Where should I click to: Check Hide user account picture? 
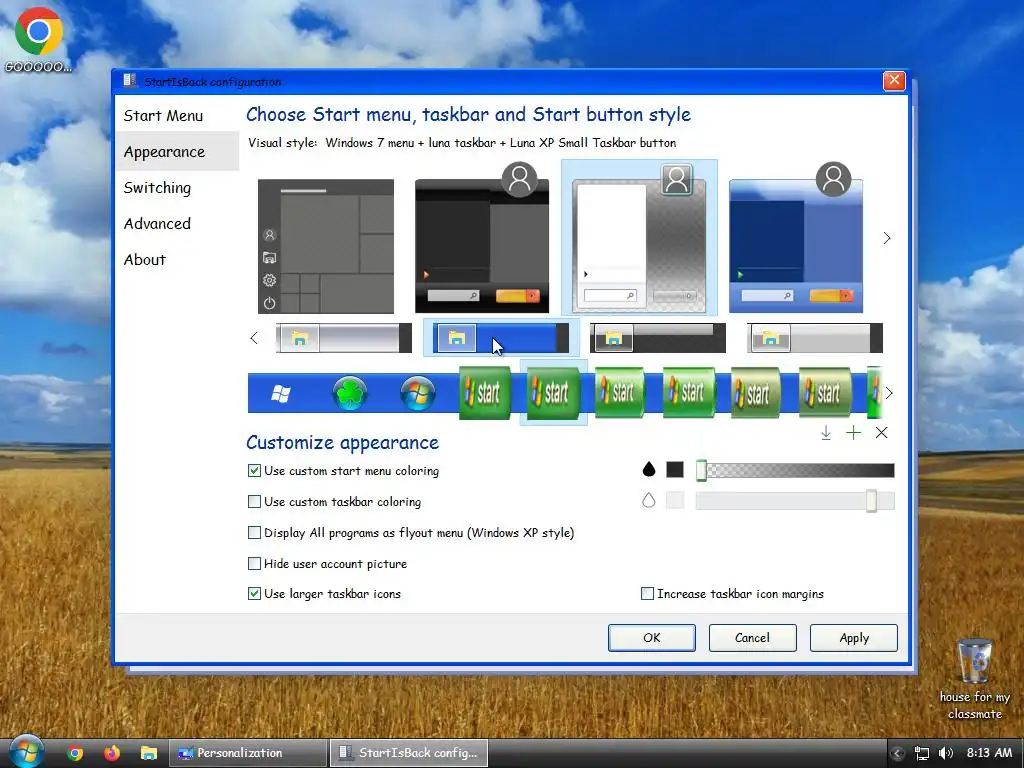(327, 564)
